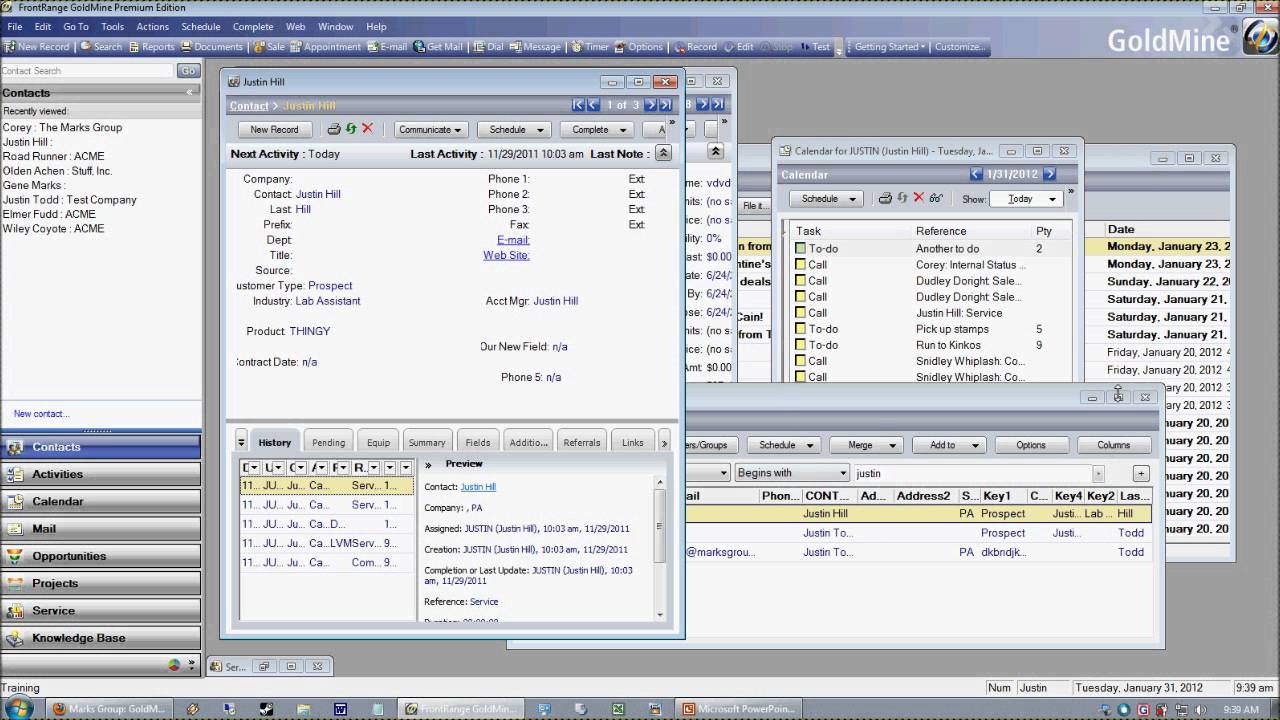Switch to the Pending tab
Screen dimensions: 1280x720
pyautogui.click(x=328, y=442)
